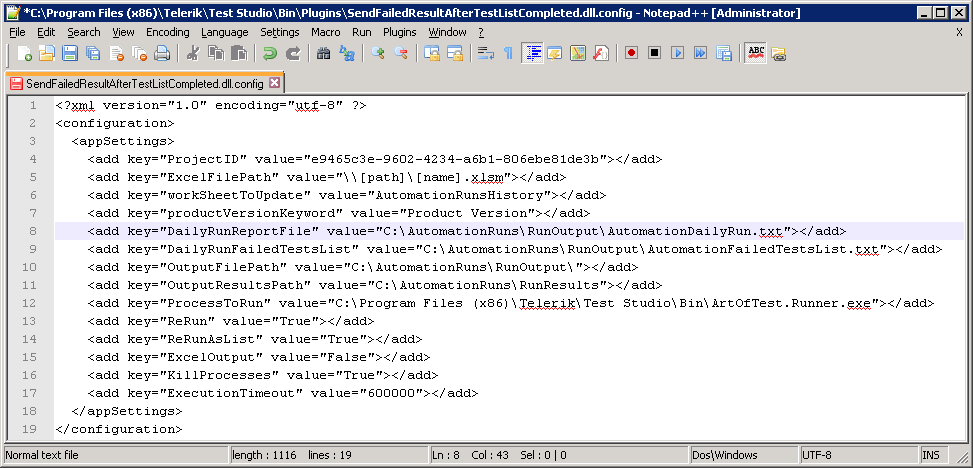Click "ArtOfTest.Runner.exe" on line 12

(x=794, y=303)
